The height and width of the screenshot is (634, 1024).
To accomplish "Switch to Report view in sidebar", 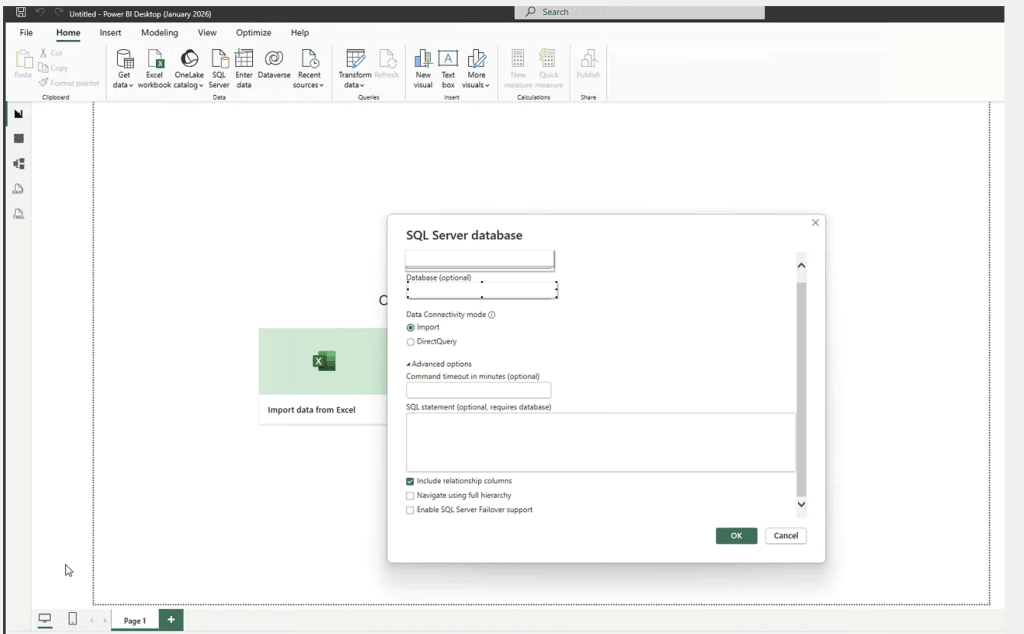I will (x=18, y=114).
